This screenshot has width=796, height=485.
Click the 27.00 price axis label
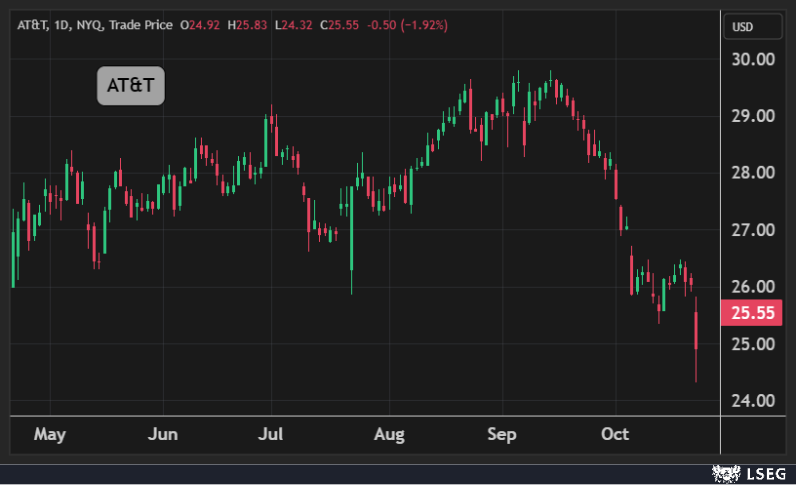coord(753,230)
